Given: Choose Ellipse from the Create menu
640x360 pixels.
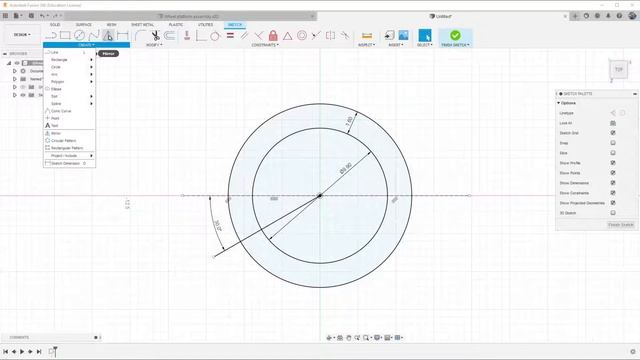Looking at the screenshot, I should coord(69,89).
